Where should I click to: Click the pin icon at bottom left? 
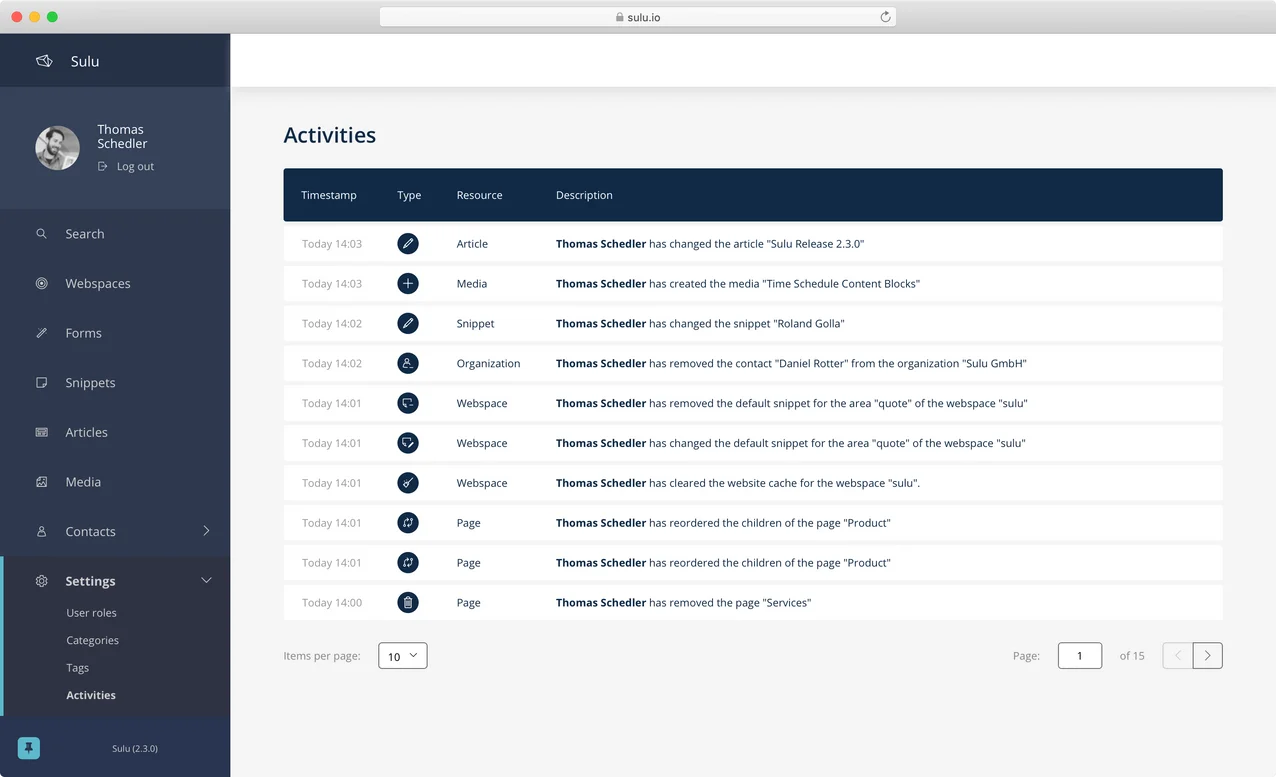(28, 747)
